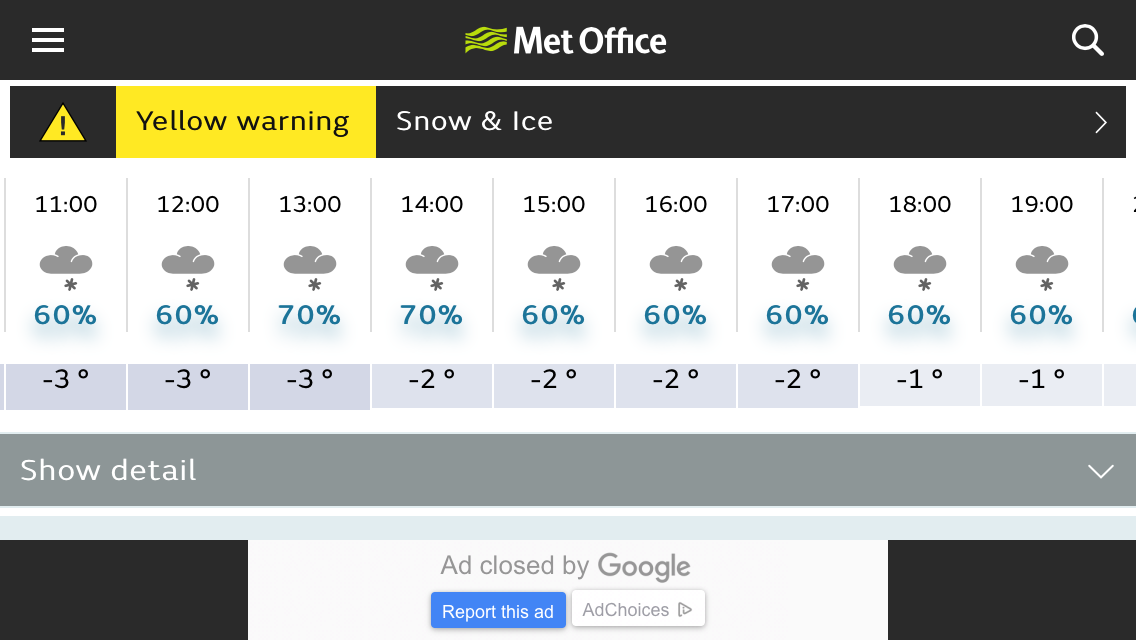Select the 17:00 forecast column
This screenshot has width=1136, height=640.
[x=798, y=293]
